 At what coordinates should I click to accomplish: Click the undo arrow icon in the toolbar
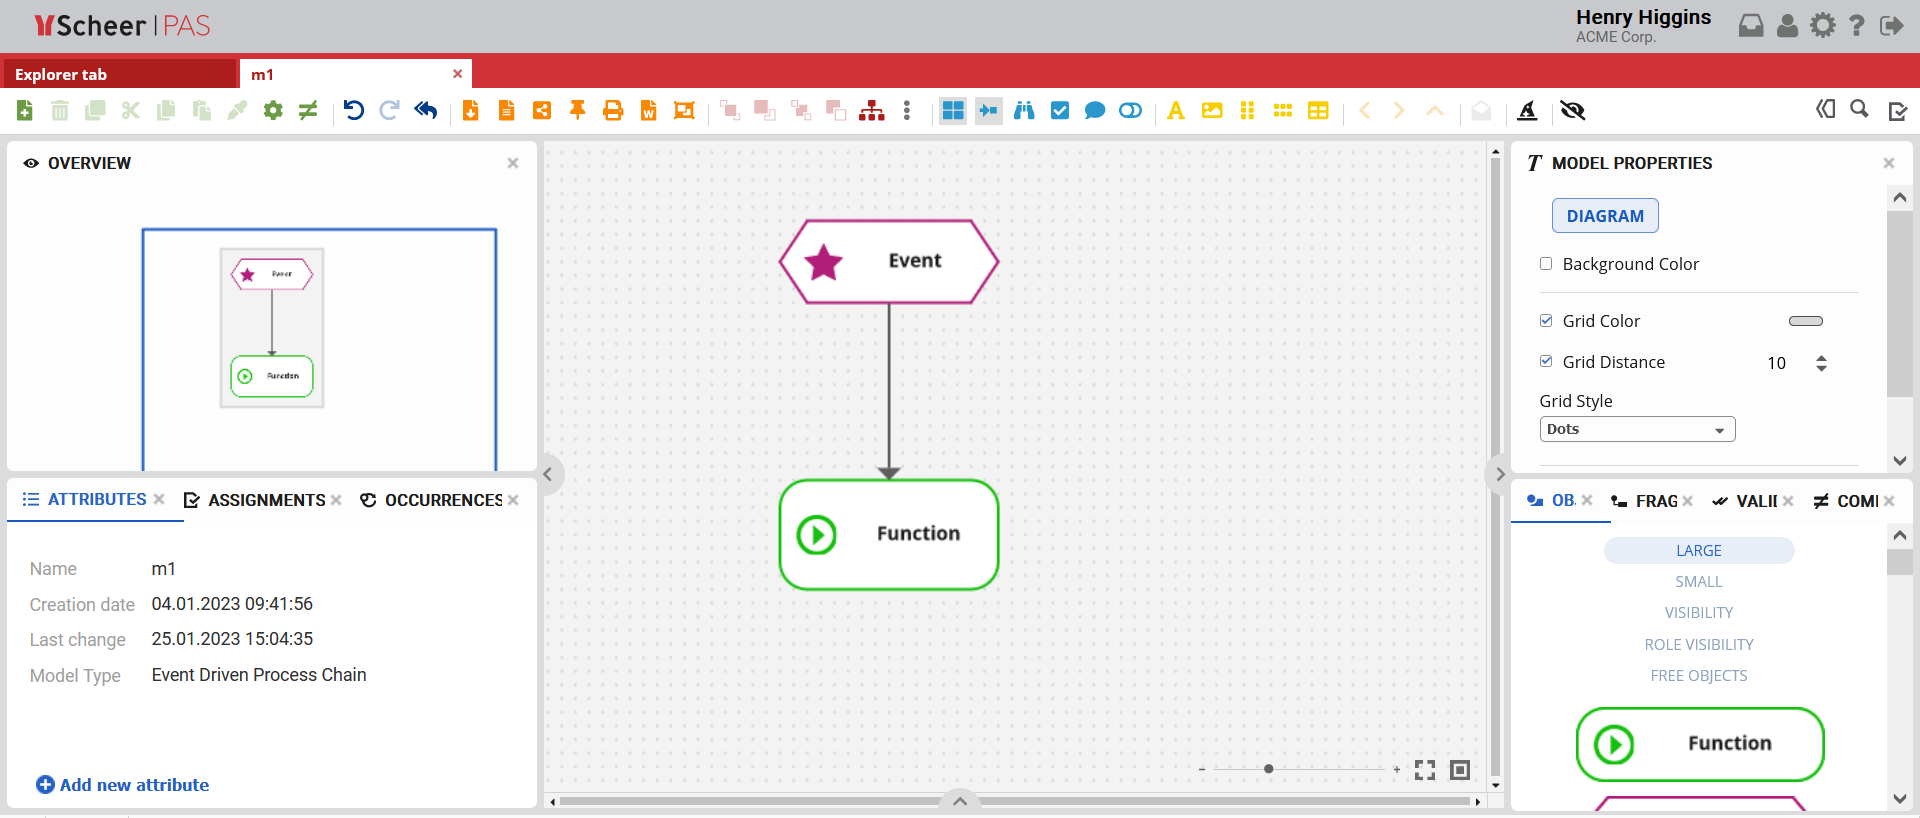(x=354, y=110)
